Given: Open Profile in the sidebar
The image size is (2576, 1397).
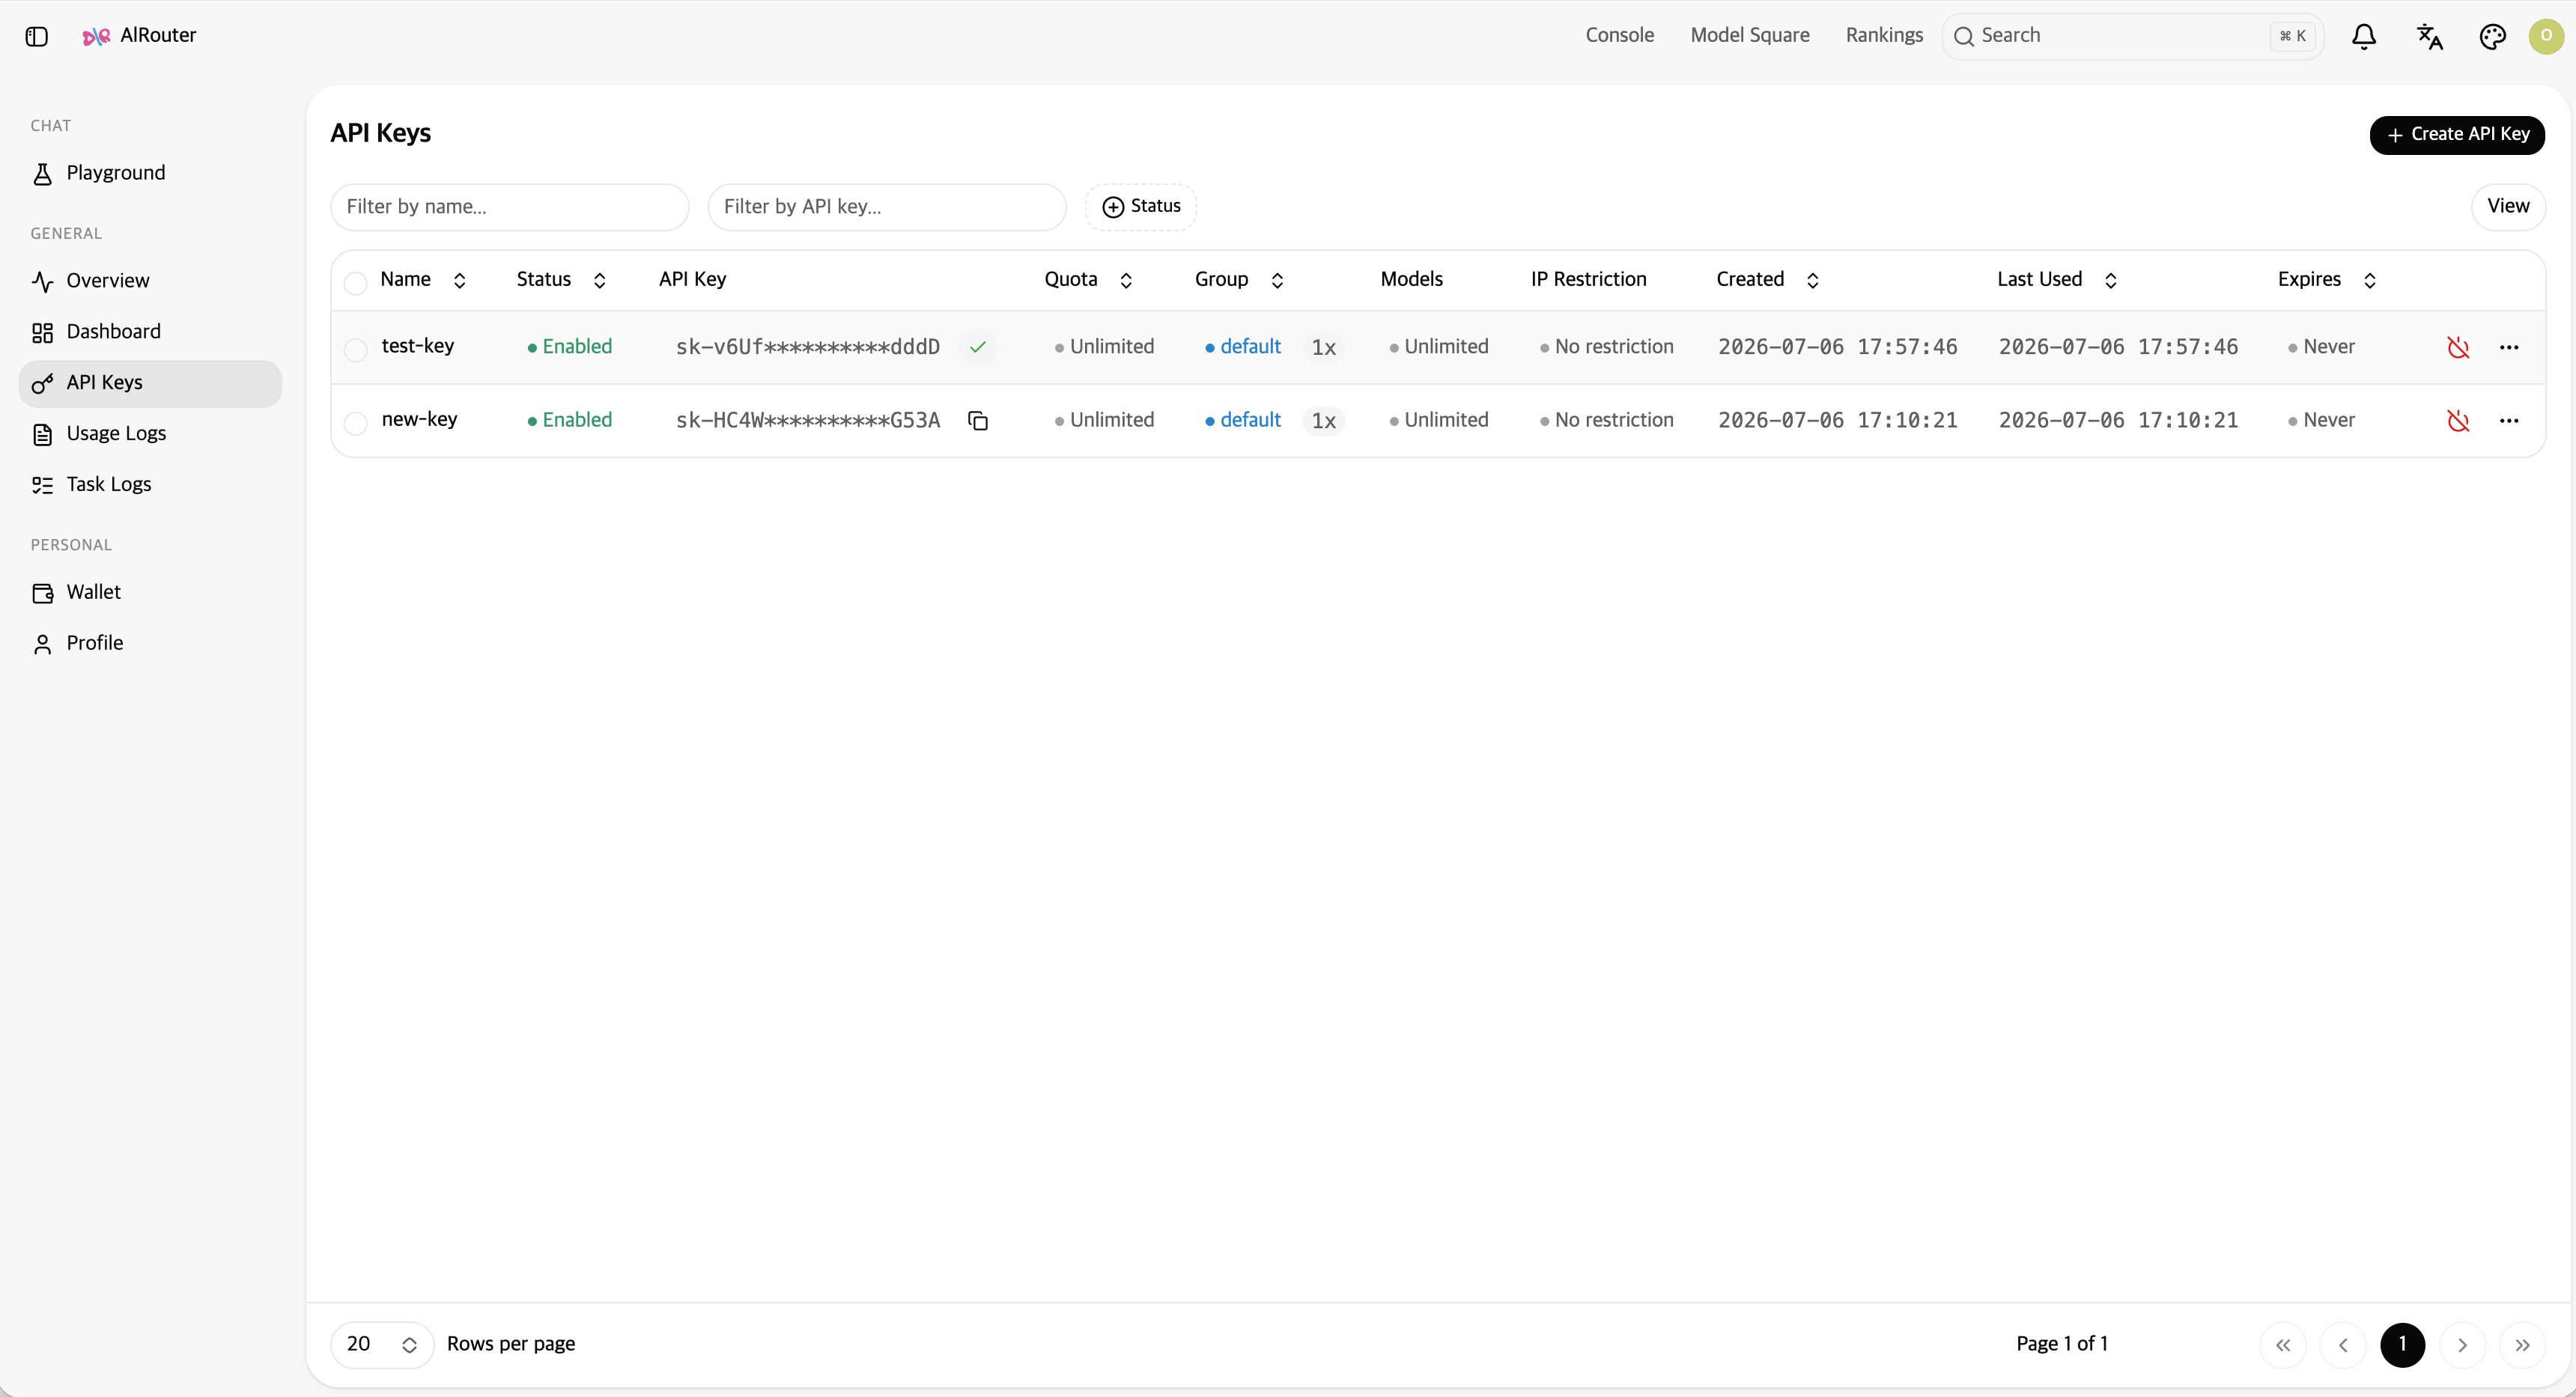Looking at the screenshot, I should (x=150, y=645).
